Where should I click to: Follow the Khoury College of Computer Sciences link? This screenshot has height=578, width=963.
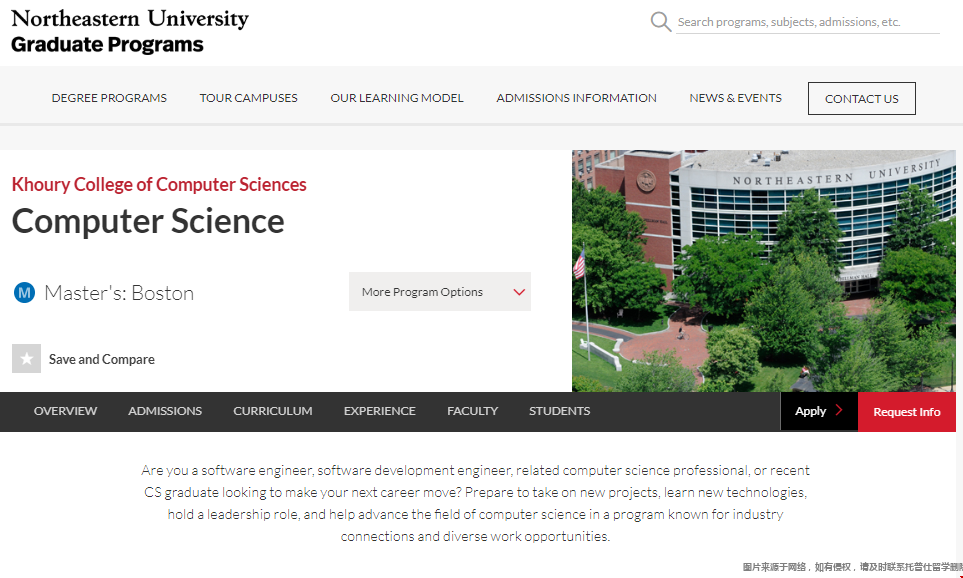point(159,184)
